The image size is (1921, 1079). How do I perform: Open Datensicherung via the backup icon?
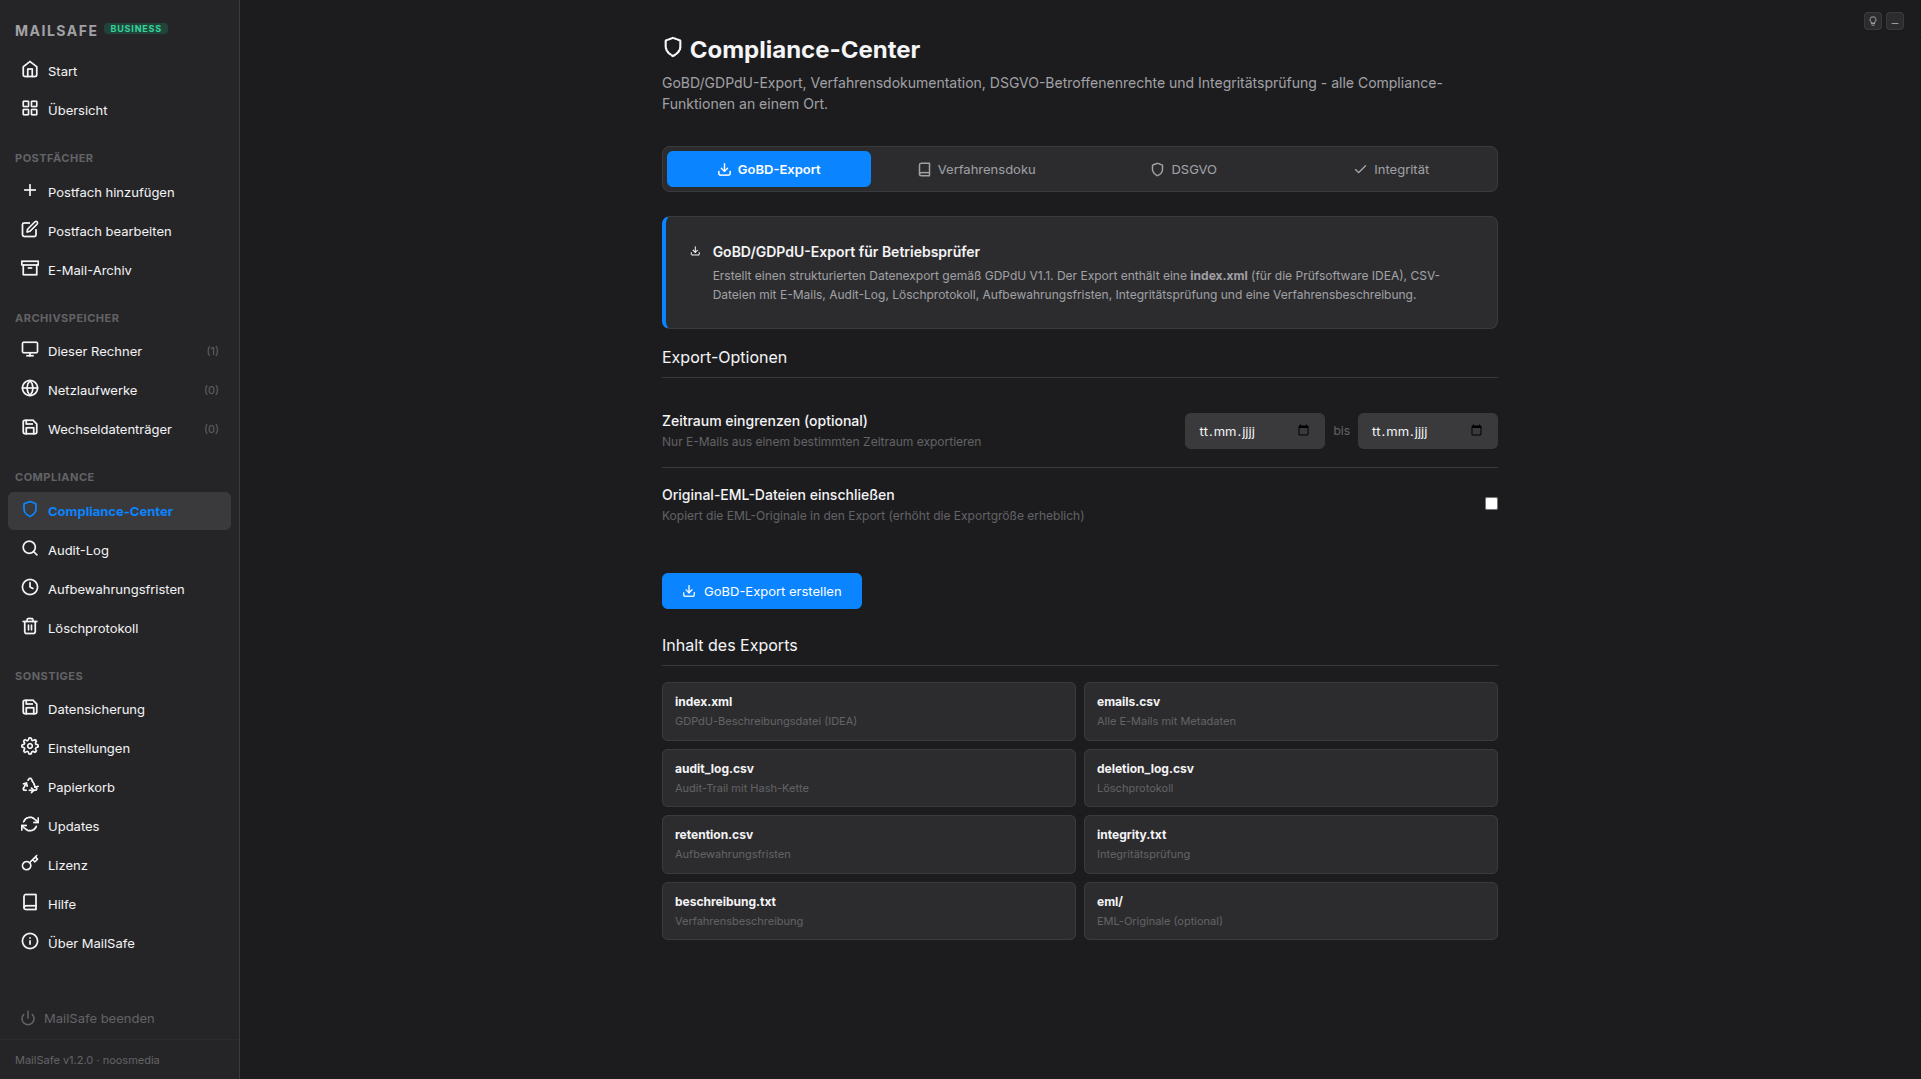[x=30, y=708]
